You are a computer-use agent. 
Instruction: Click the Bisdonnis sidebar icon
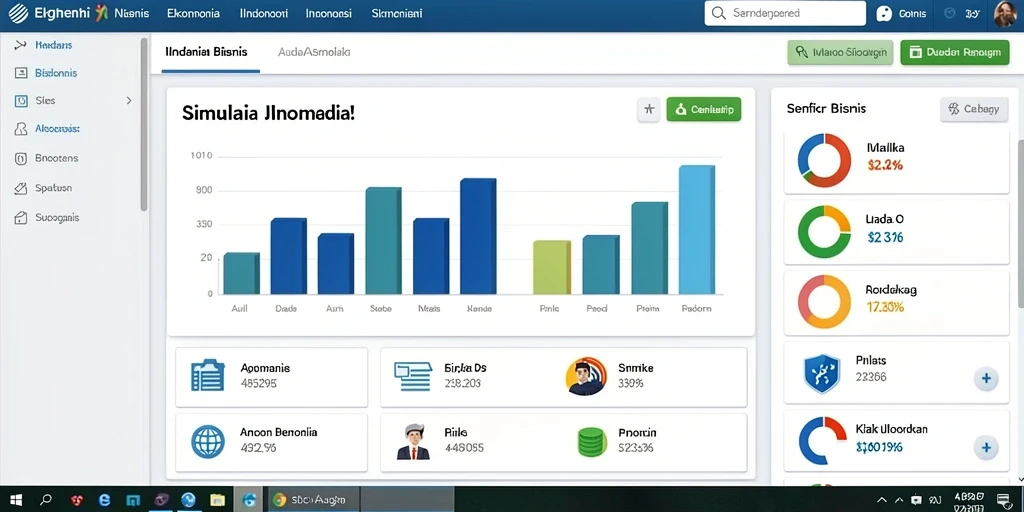pos(21,73)
